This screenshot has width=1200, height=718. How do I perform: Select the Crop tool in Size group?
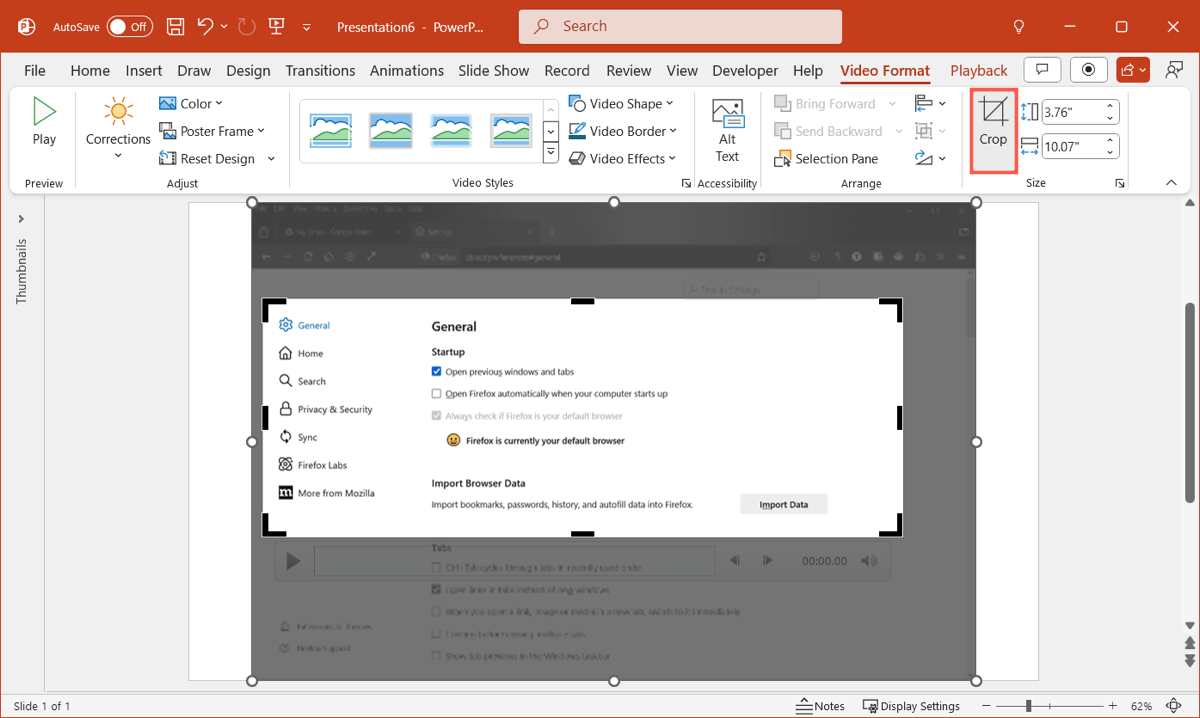pyautogui.click(x=993, y=131)
